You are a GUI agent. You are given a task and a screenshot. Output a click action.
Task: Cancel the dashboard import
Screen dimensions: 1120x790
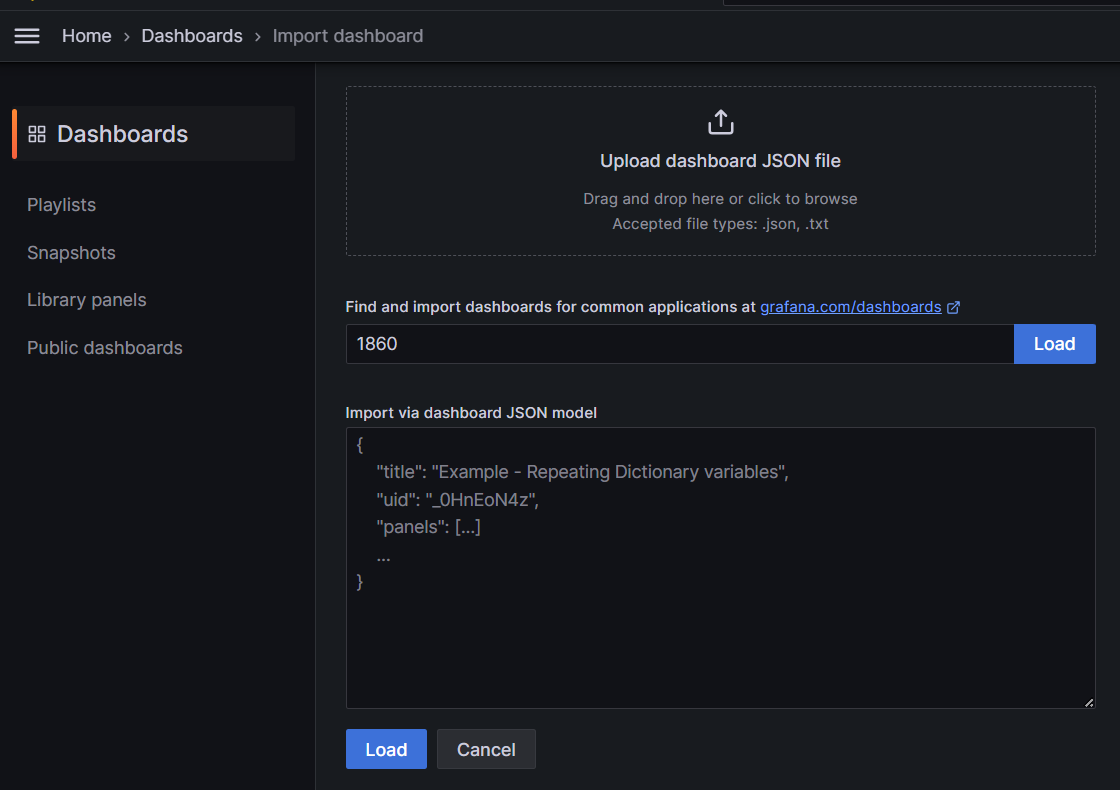(x=486, y=748)
